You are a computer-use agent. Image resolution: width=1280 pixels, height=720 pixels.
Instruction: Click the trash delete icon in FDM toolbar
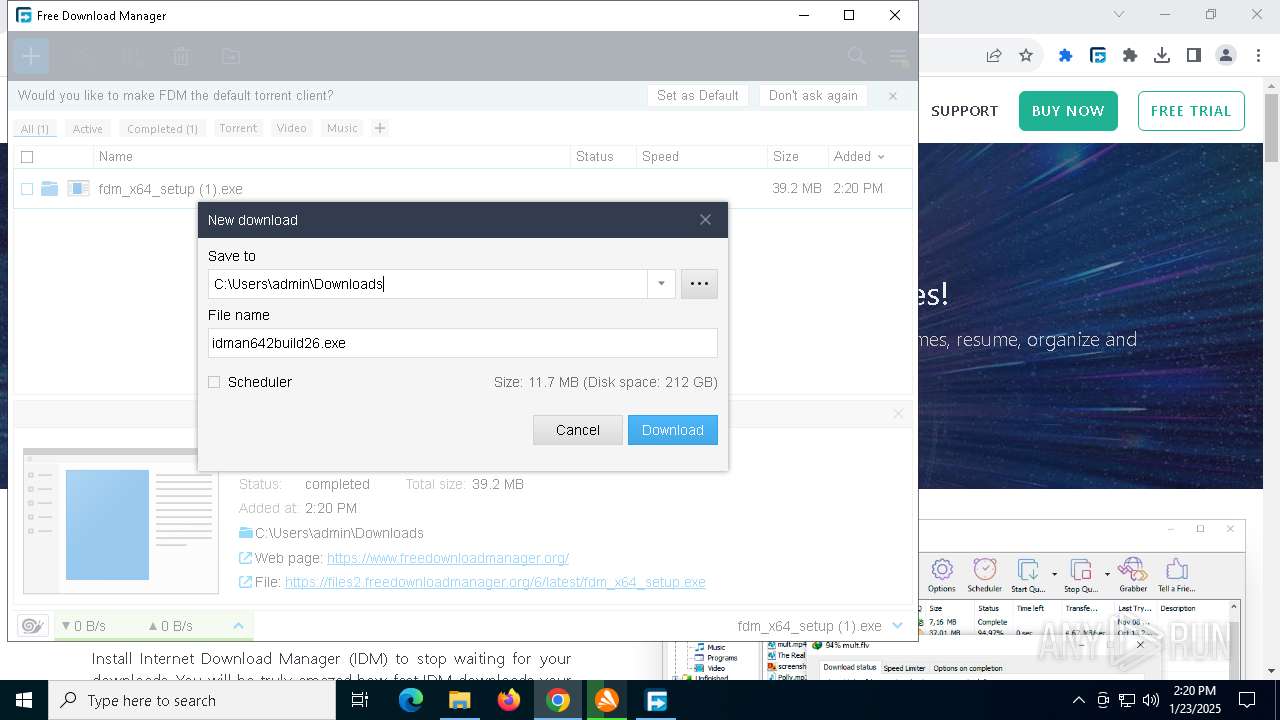point(181,56)
